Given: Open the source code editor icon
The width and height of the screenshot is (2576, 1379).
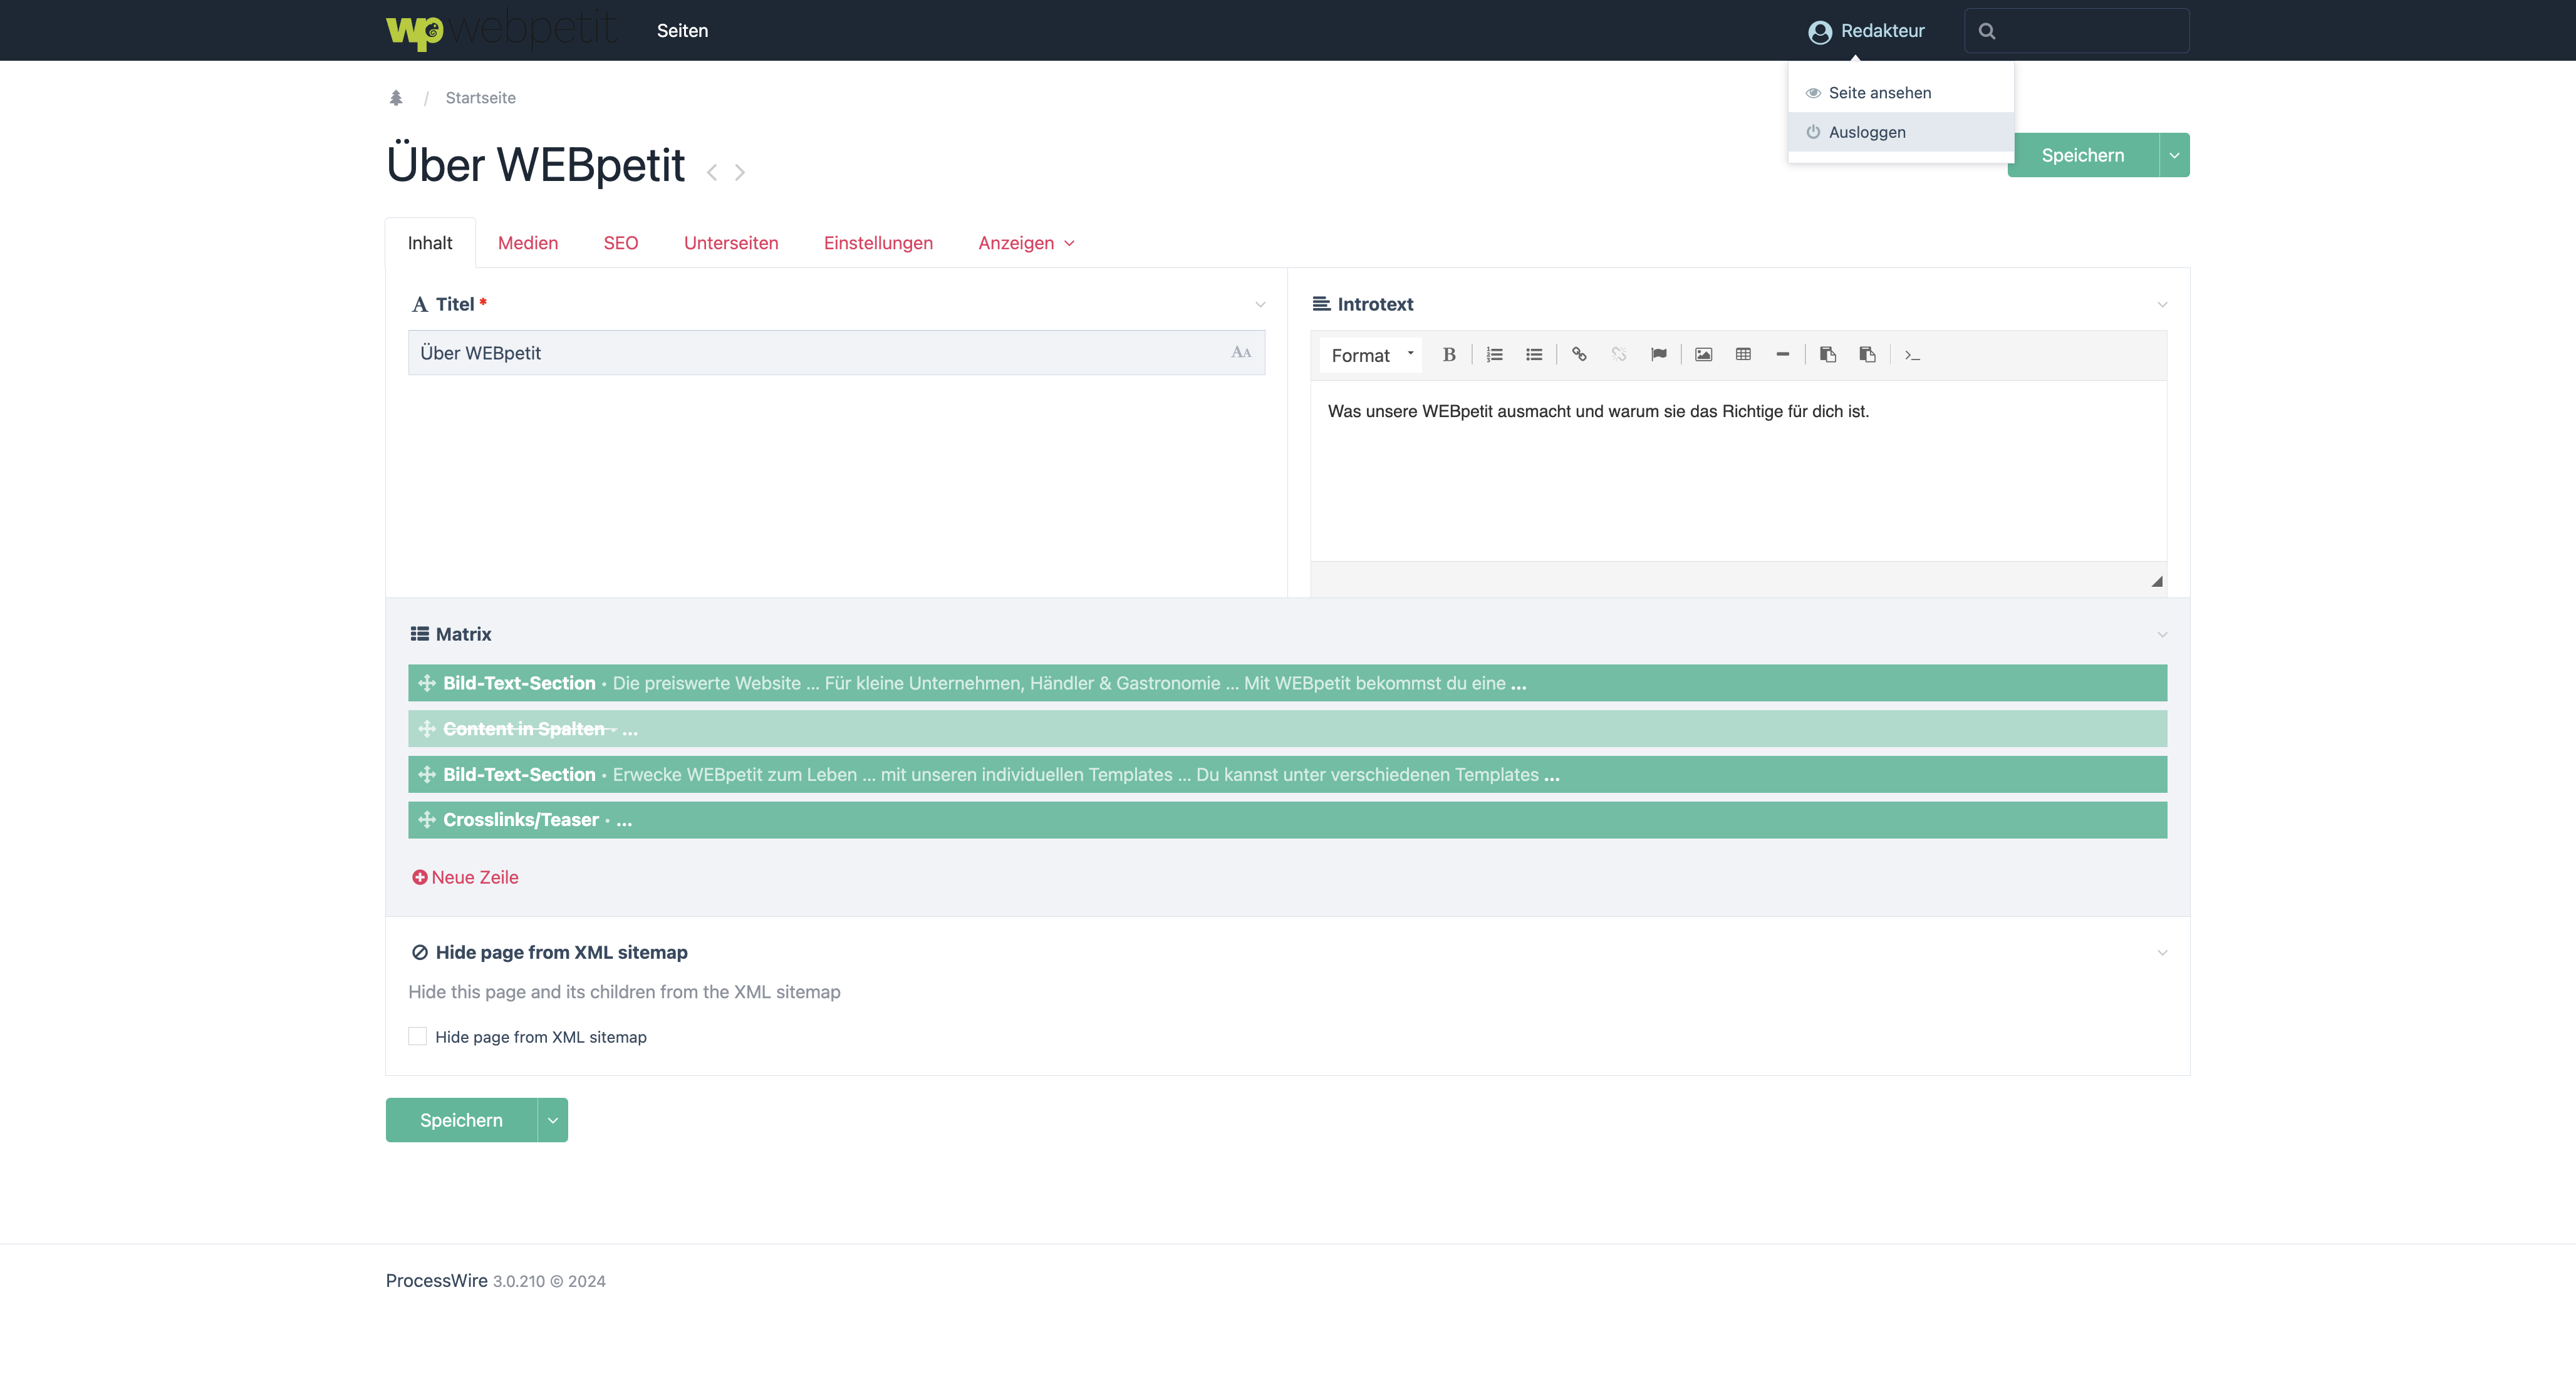Looking at the screenshot, I should (x=1912, y=355).
